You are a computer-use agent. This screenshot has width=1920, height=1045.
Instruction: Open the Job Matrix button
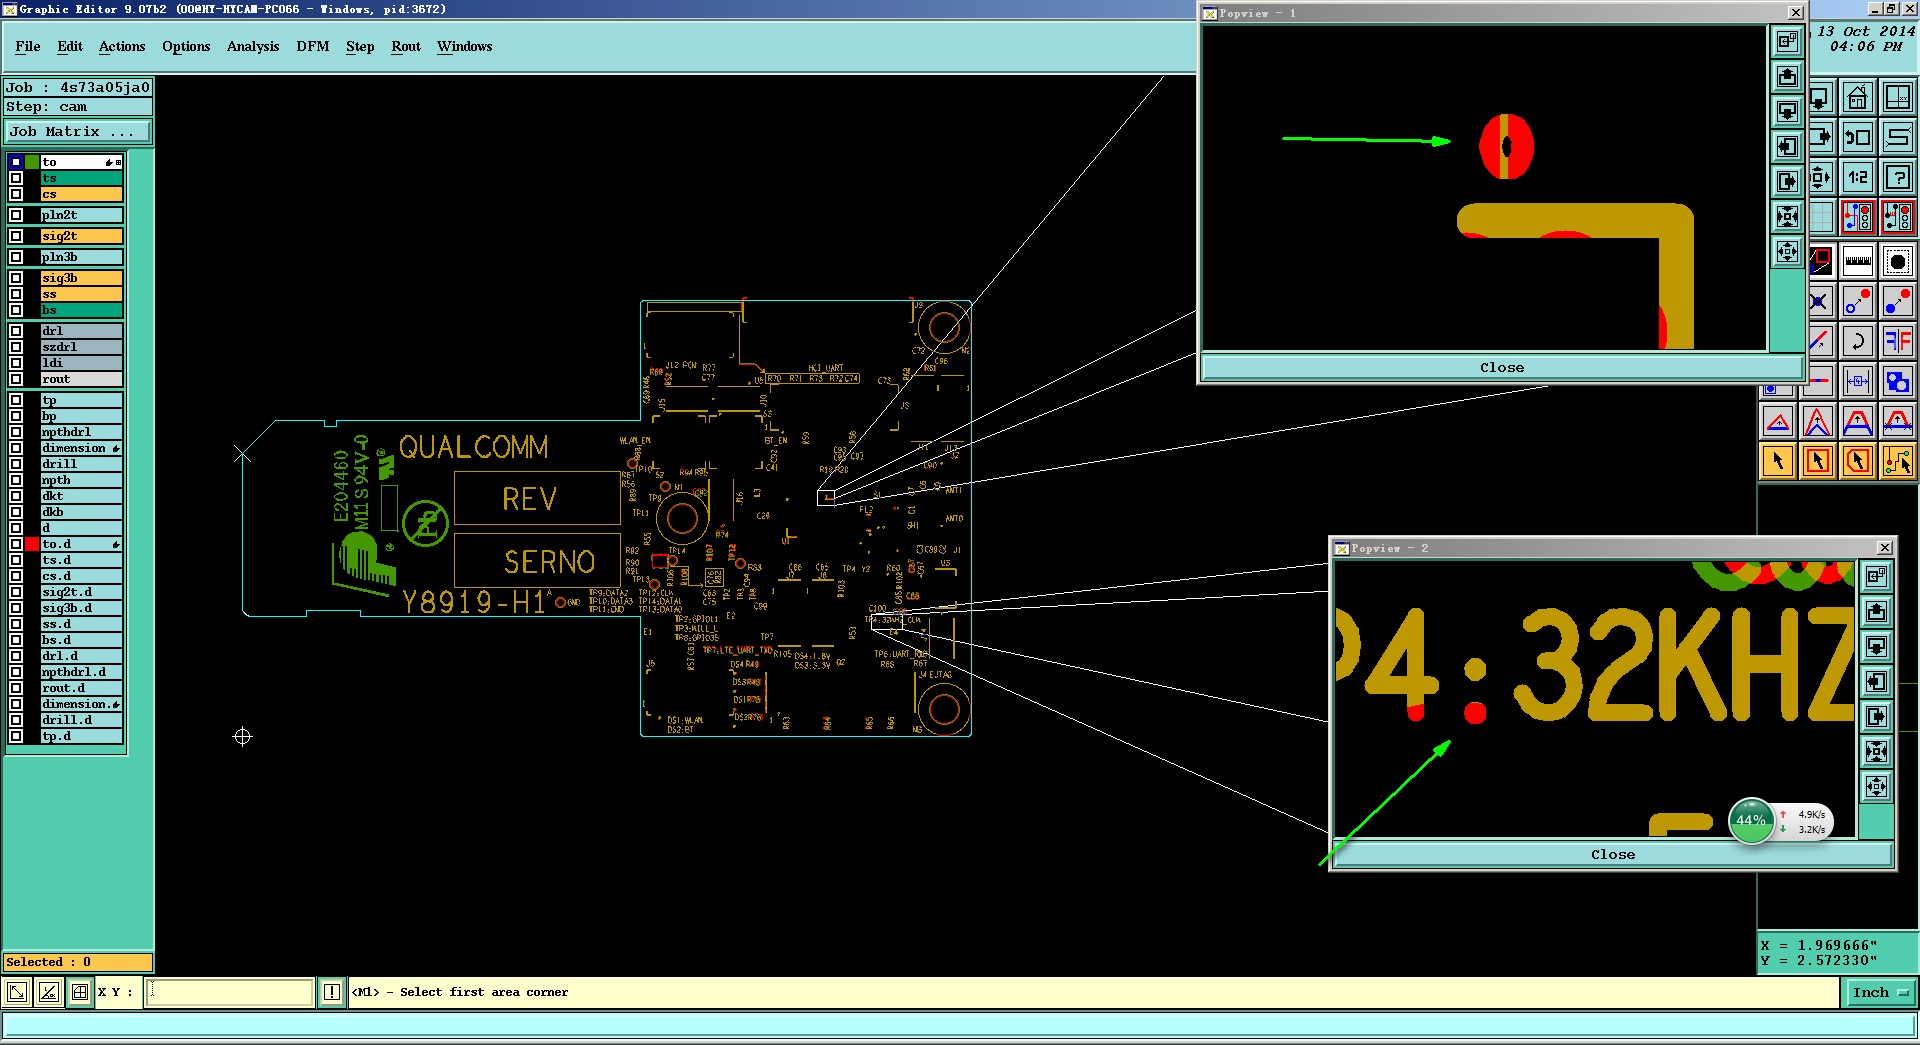pyautogui.click(x=78, y=131)
